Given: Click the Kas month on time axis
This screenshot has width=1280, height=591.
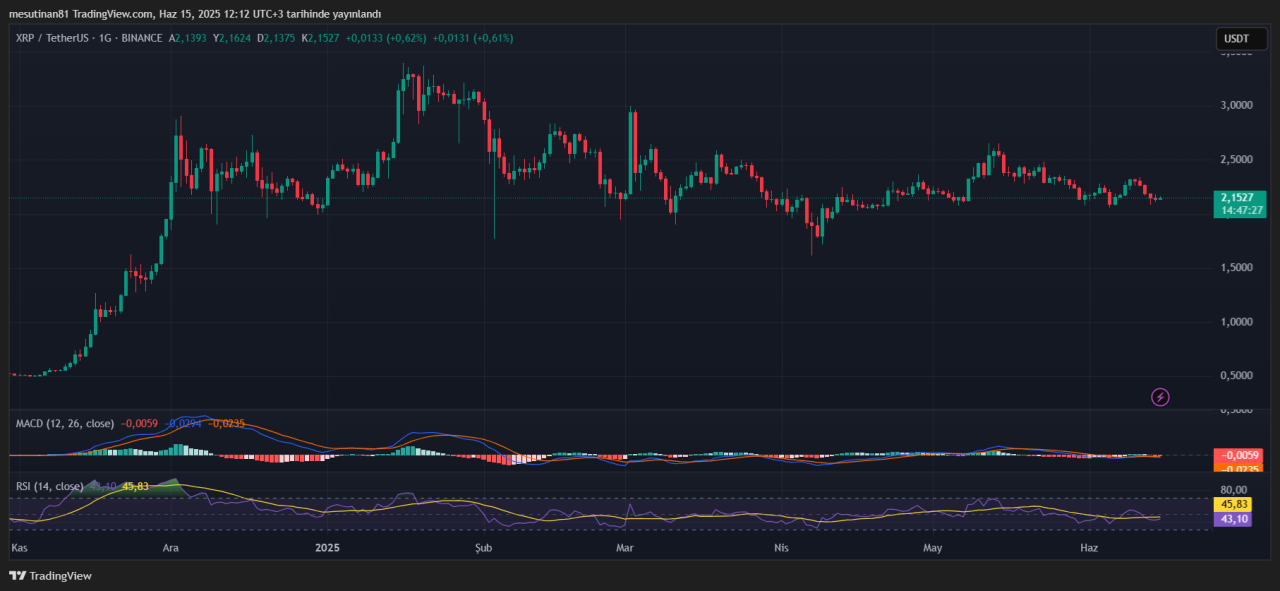Looking at the screenshot, I should click(x=18, y=548).
